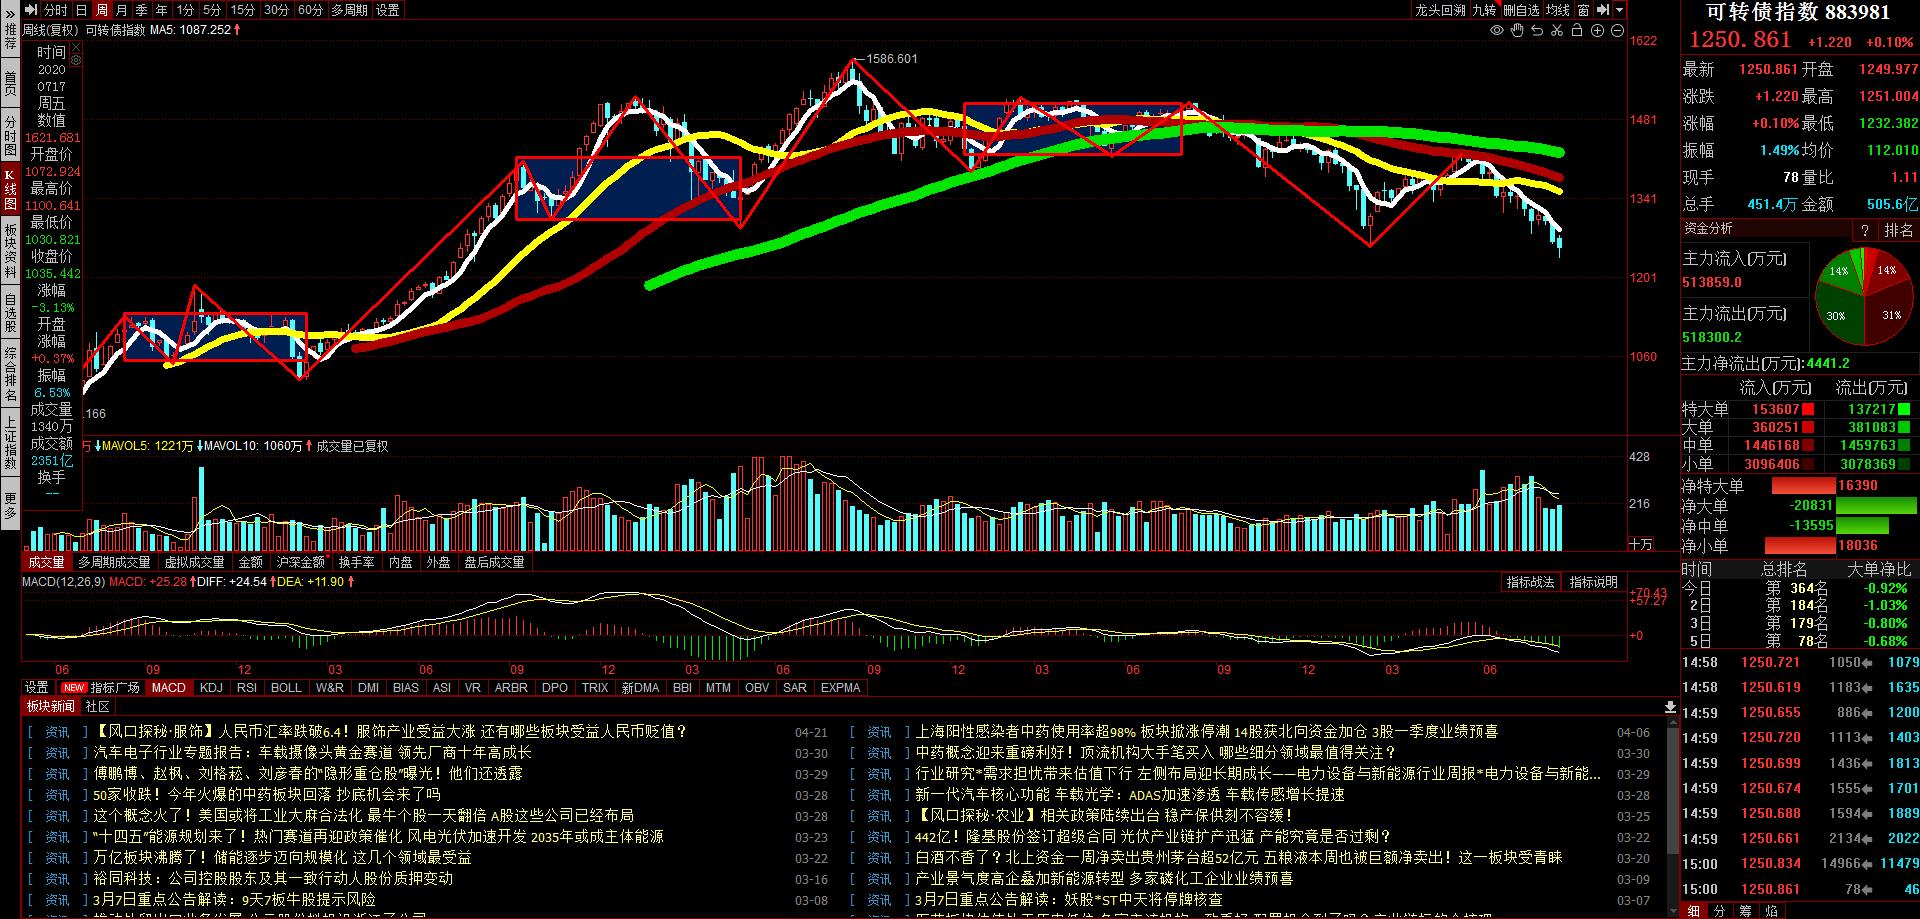Click 删自选 to remove from watchlist
This screenshot has width=1920, height=919.
[1521, 10]
